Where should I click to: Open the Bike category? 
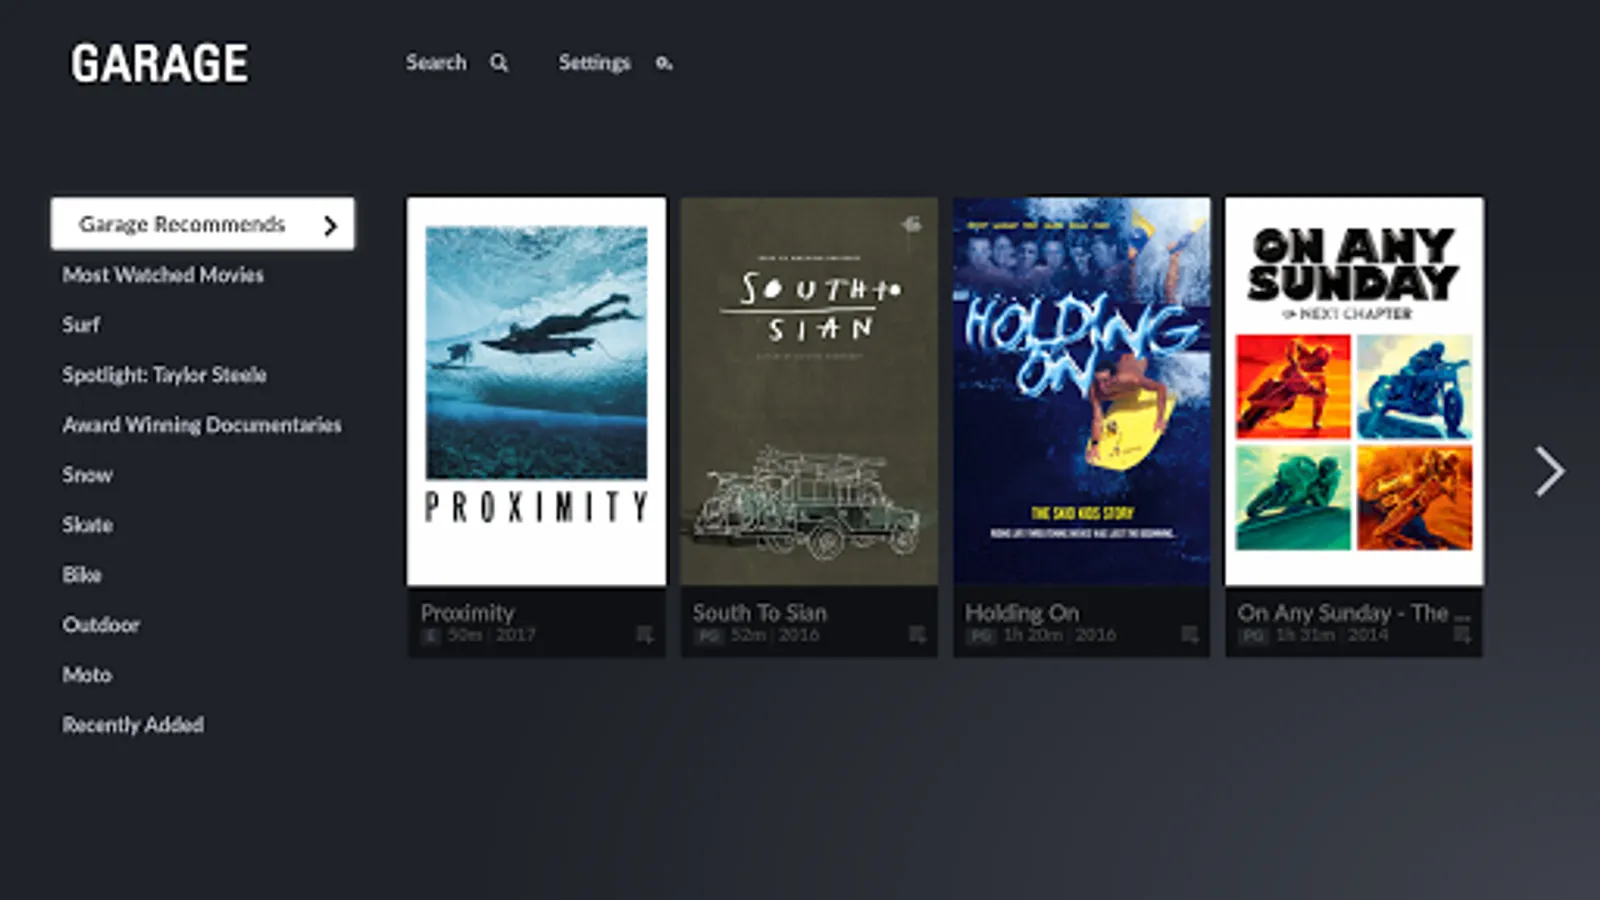[82, 575]
